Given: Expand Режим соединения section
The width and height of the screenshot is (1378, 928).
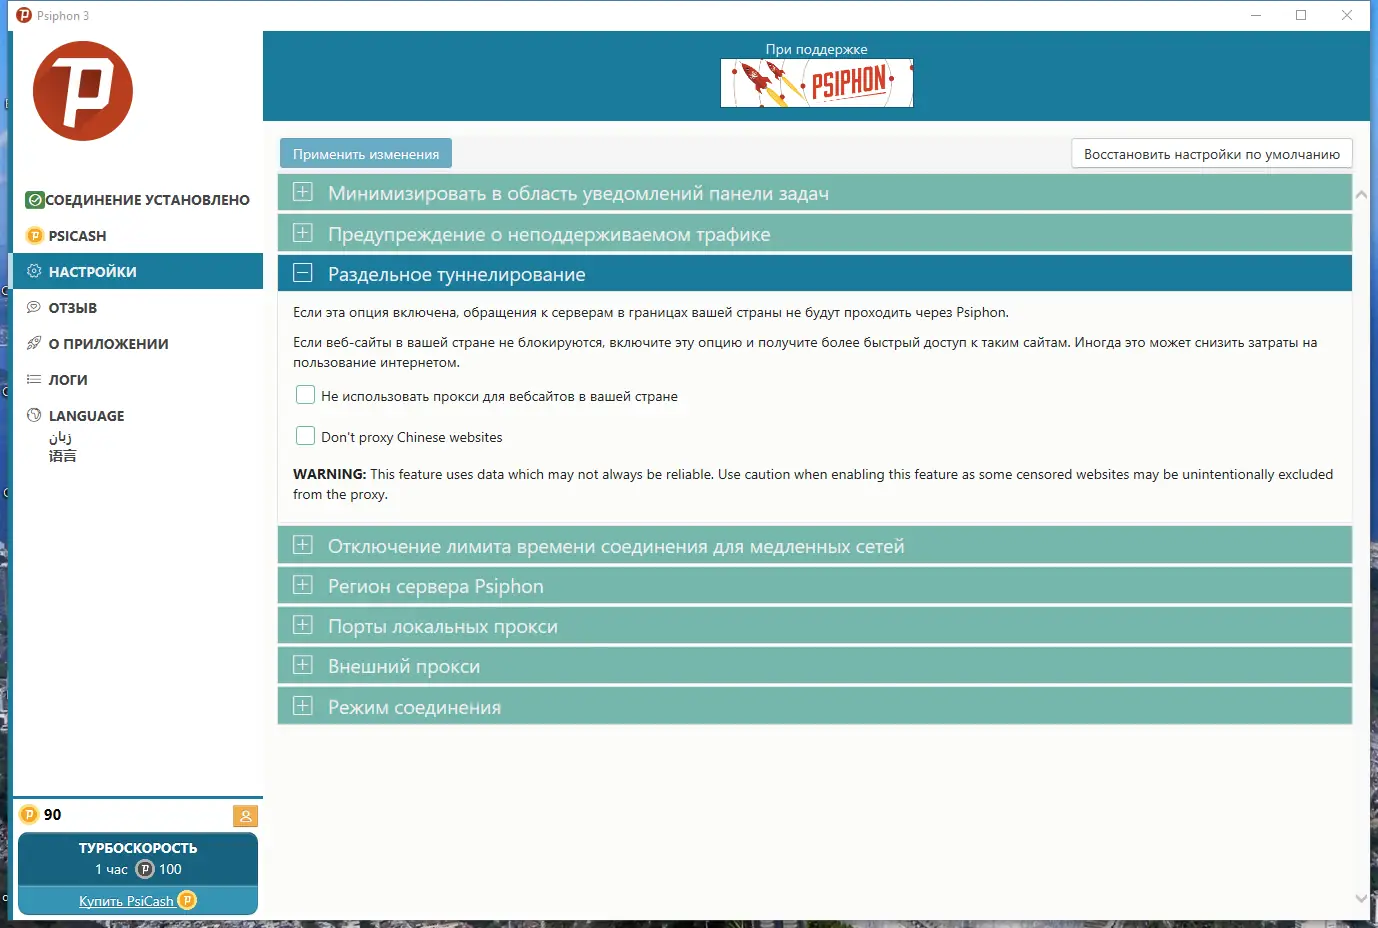Looking at the screenshot, I should [814, 707].
